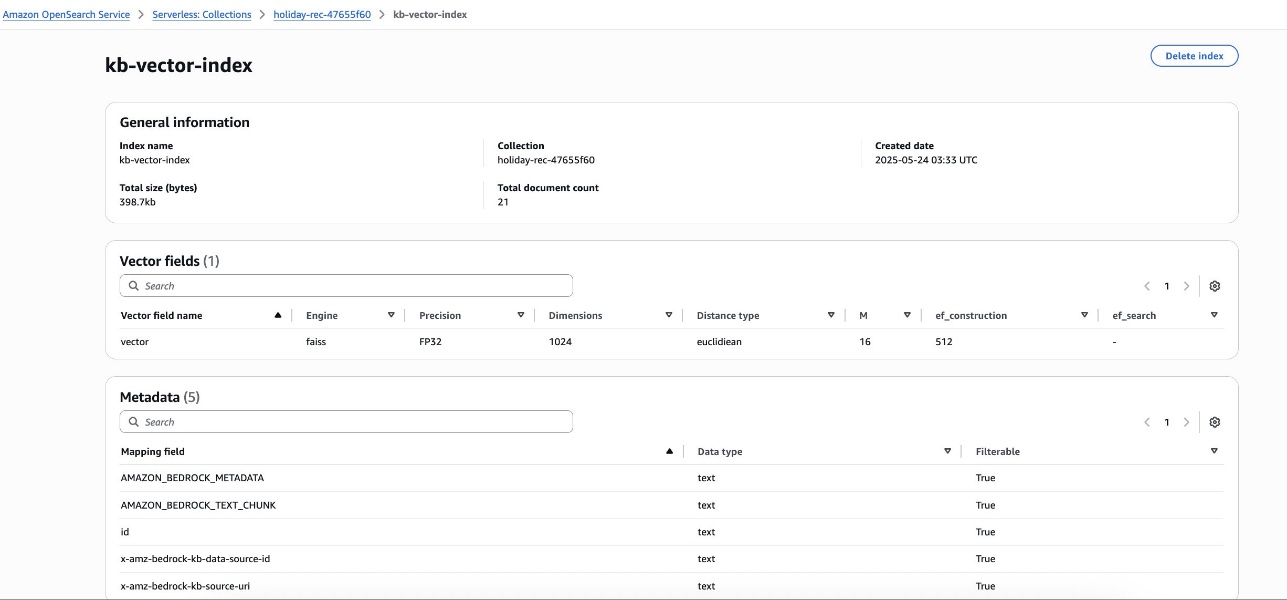
Task: Open Metadata table settings gear
Action: (x=1215, y=422)
